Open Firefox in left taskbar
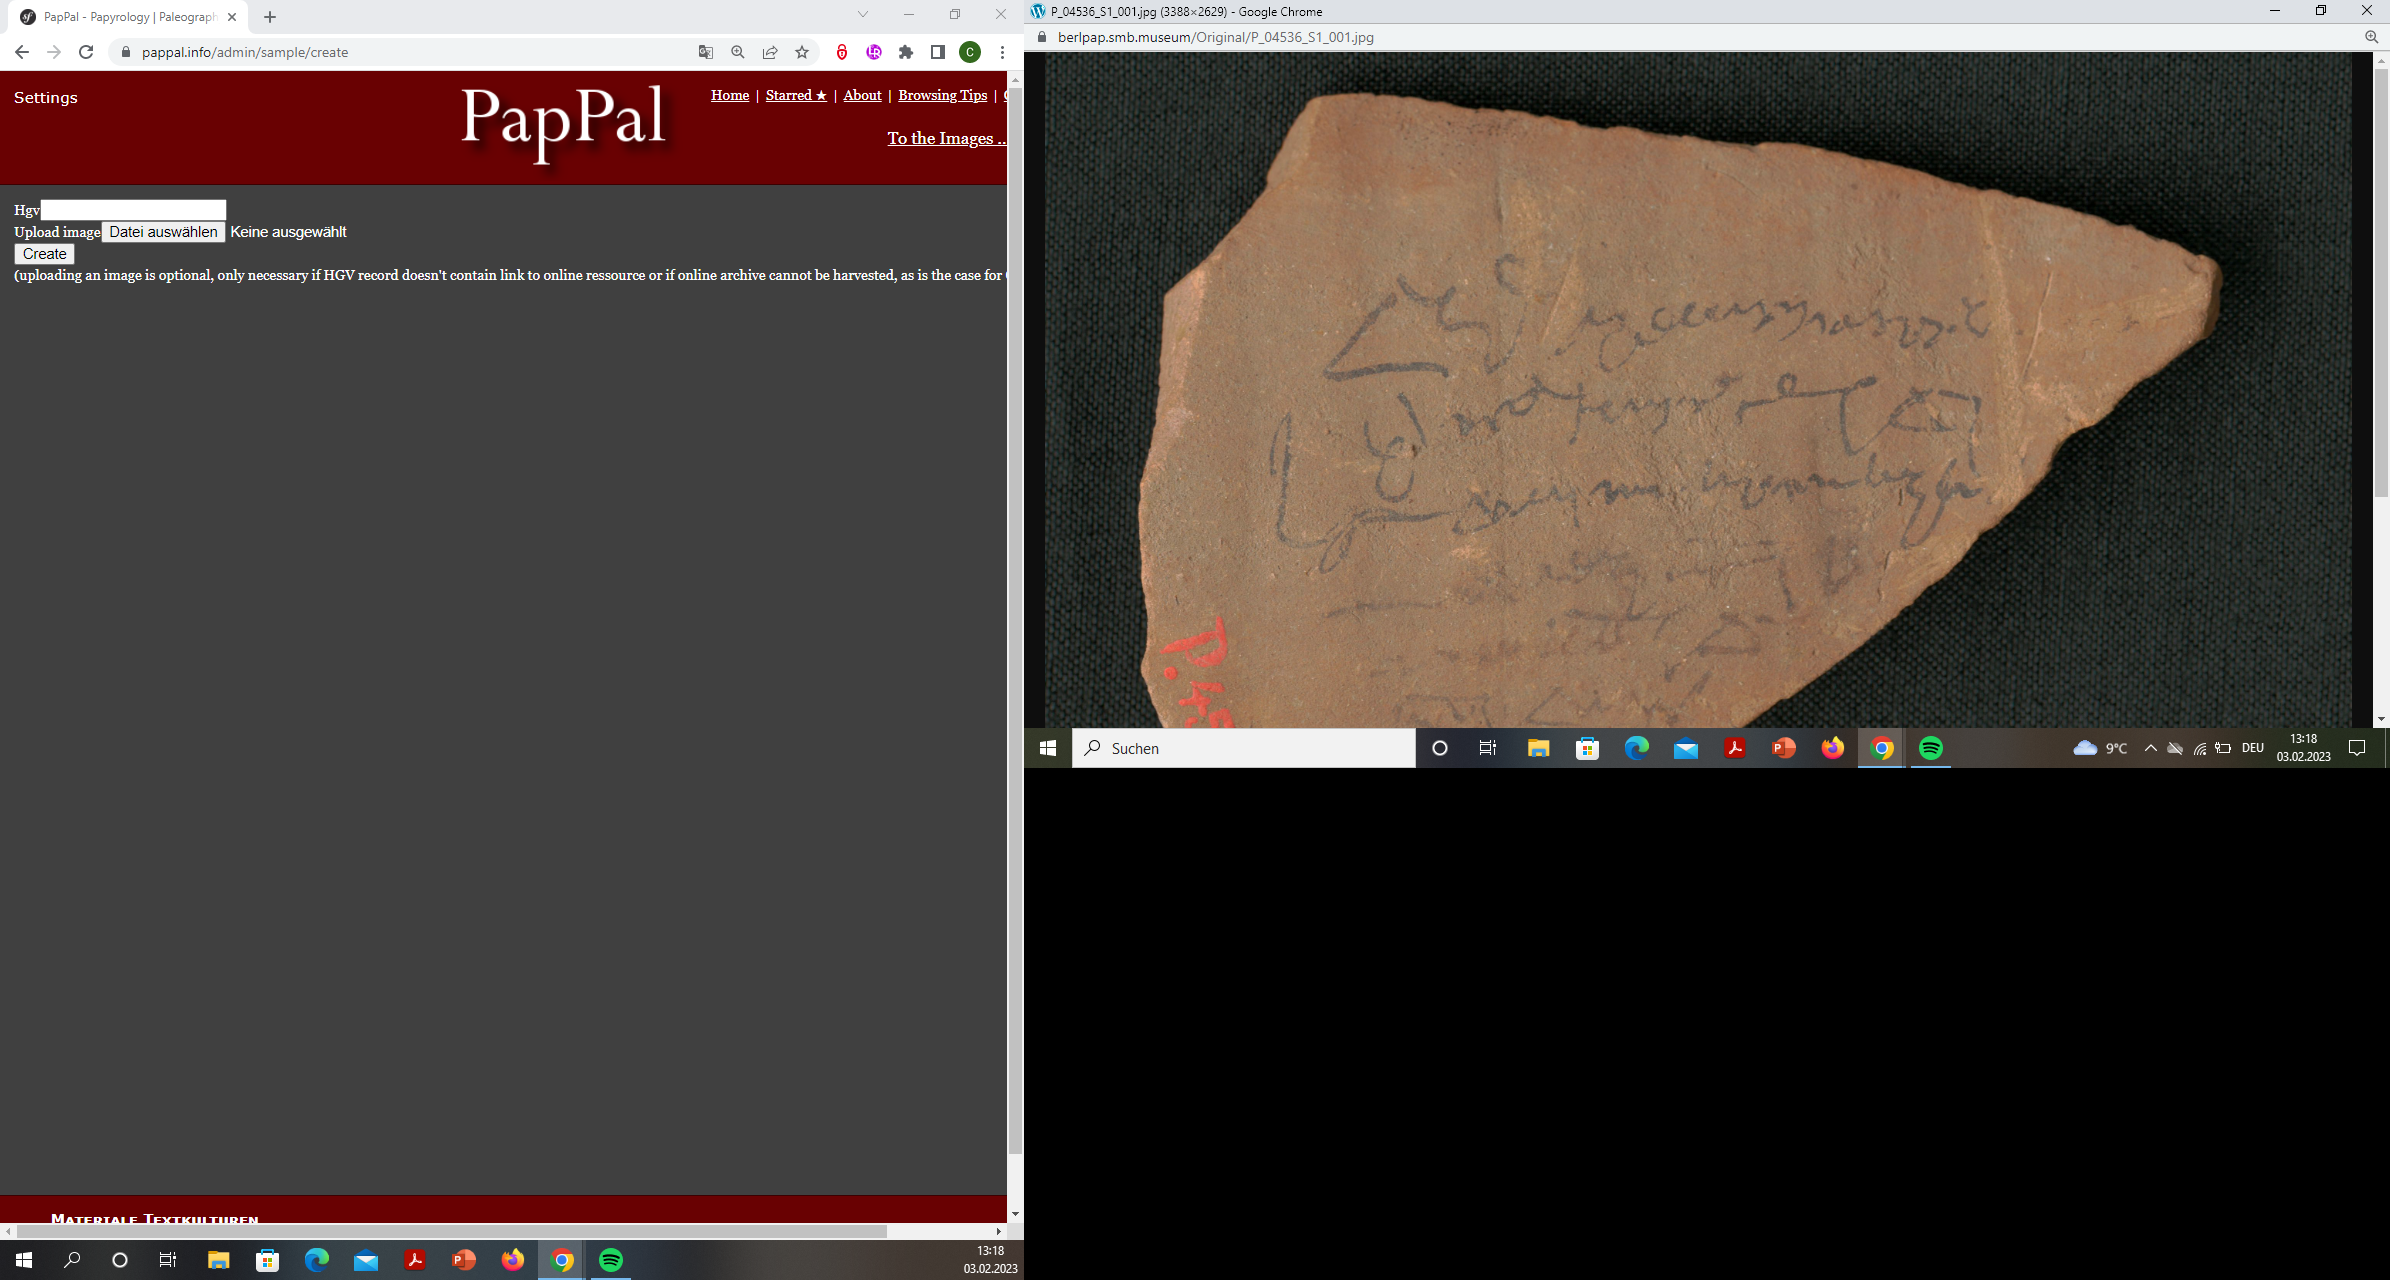The width and height of the screenshot is (2390, 1280). click(512, 1260)
